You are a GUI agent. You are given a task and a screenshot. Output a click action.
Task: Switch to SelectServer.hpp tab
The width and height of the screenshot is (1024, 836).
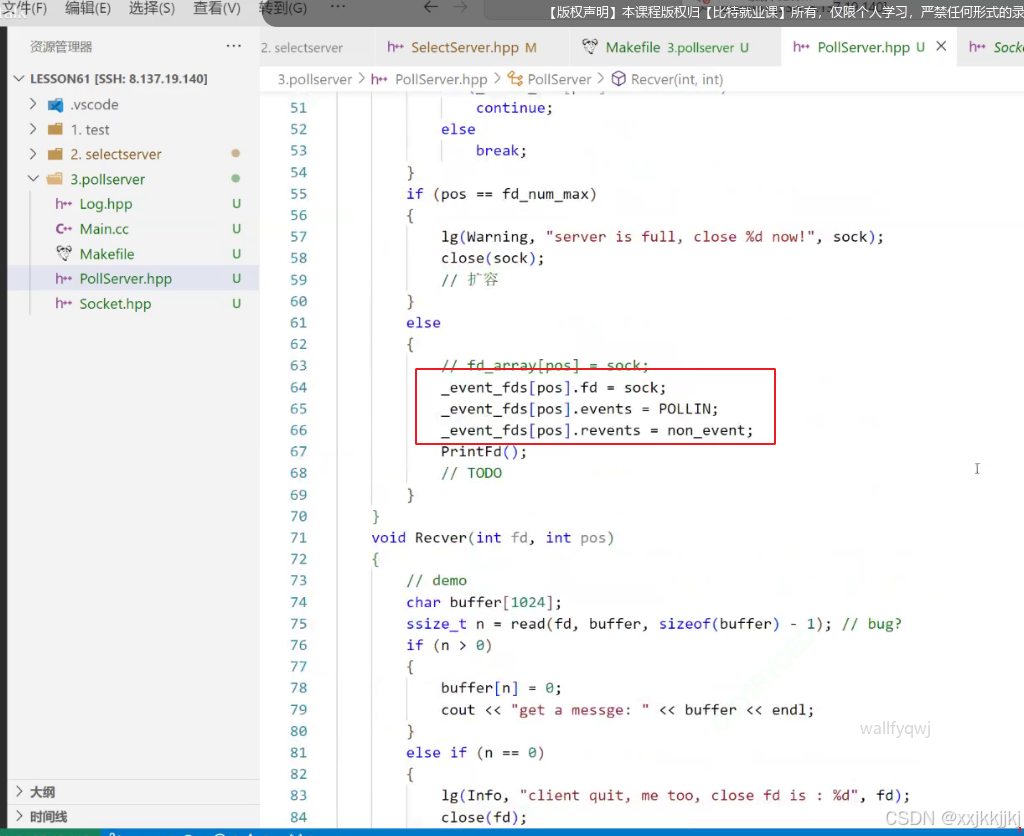pos(462,47)
